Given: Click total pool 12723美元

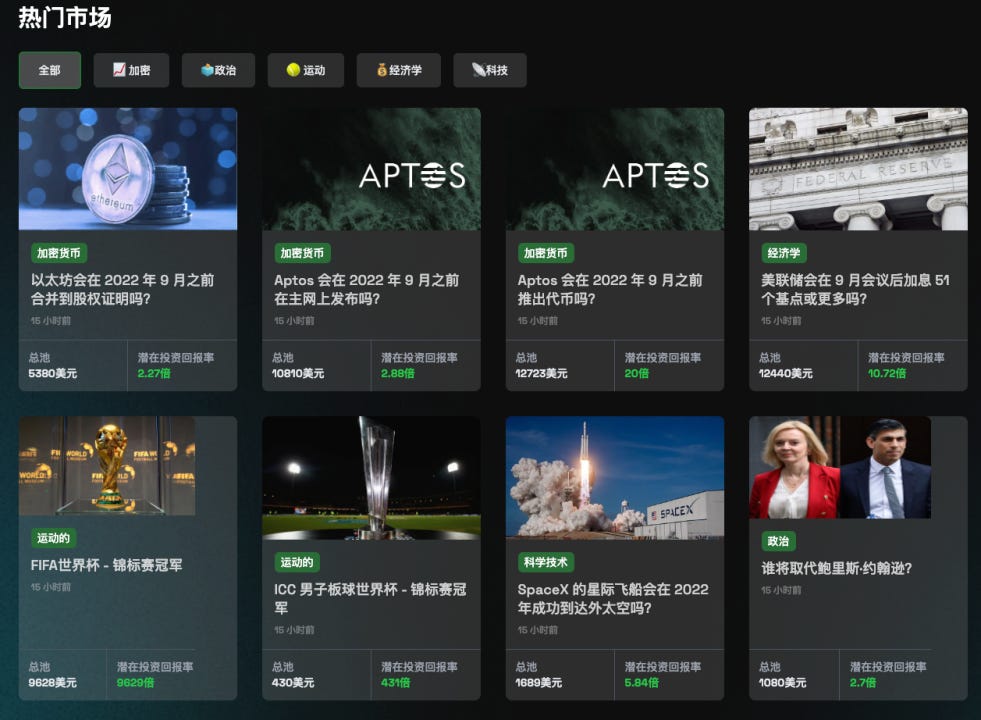Looking at the screenshot, I should (541, 373).
